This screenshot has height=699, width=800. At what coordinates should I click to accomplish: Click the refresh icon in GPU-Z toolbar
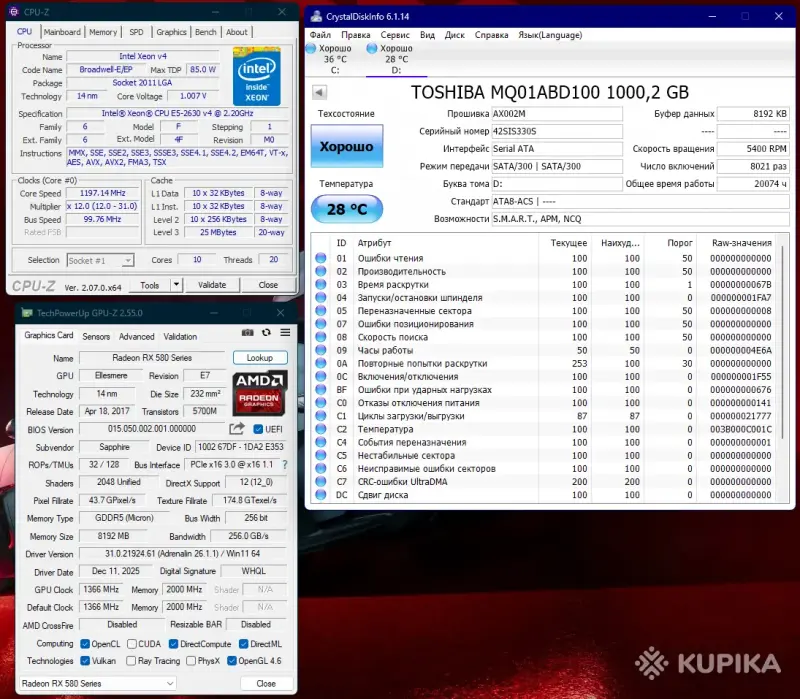266,333
